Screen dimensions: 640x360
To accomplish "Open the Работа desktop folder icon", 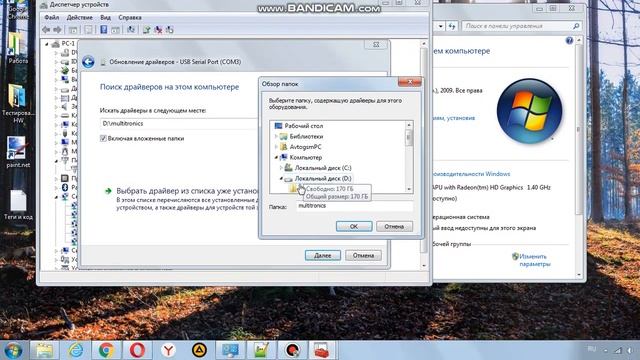I will 18,48.
